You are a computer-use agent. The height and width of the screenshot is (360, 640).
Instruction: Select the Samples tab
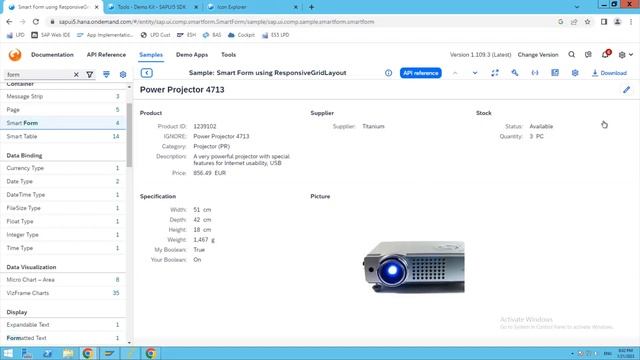pos(151,55)
